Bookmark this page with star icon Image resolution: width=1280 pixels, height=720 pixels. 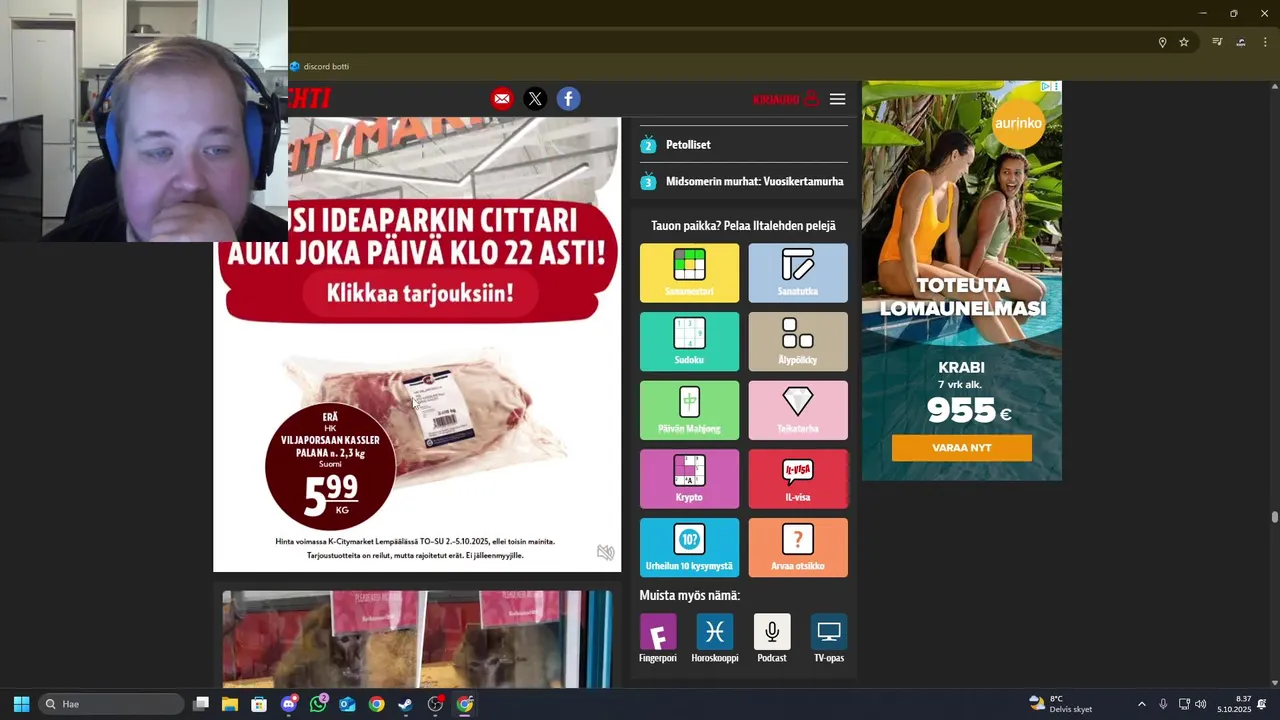(1184, 42)
